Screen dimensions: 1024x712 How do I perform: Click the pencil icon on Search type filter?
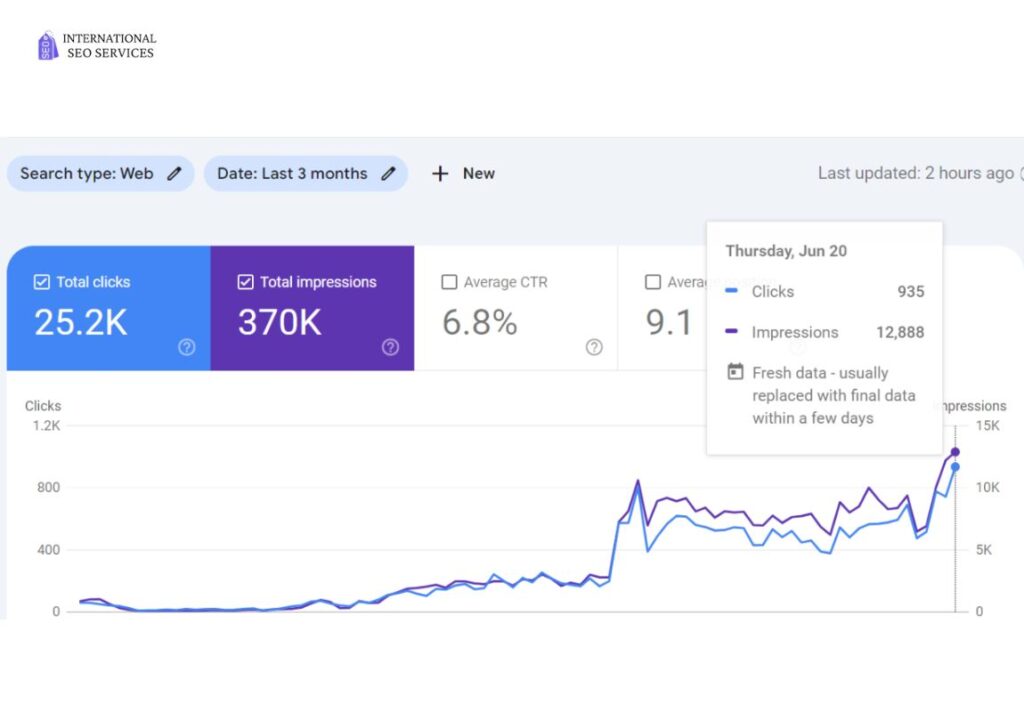[174, 174]
